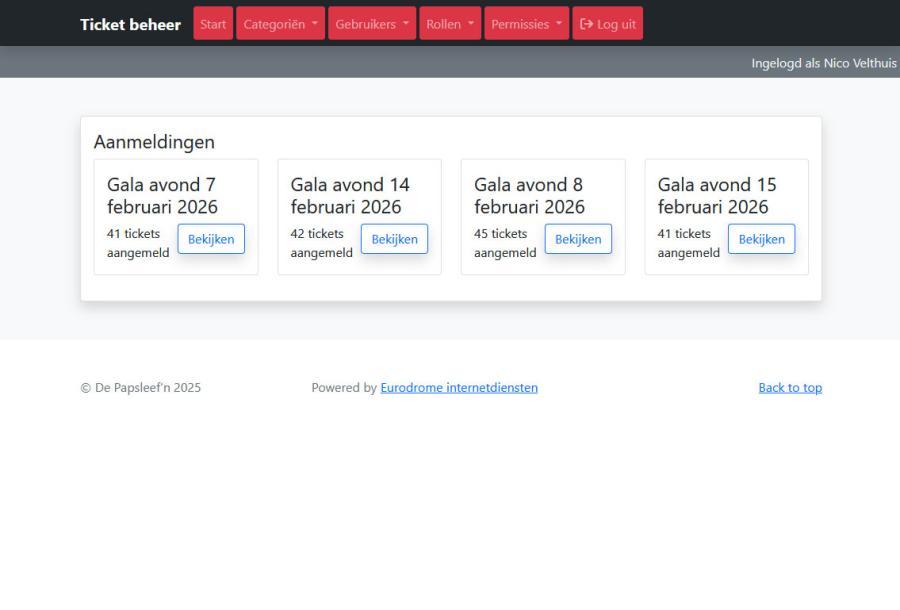
Task: Expand the Permissies dropdown menu
Action: pyautogui.click(x=527, y=24)
